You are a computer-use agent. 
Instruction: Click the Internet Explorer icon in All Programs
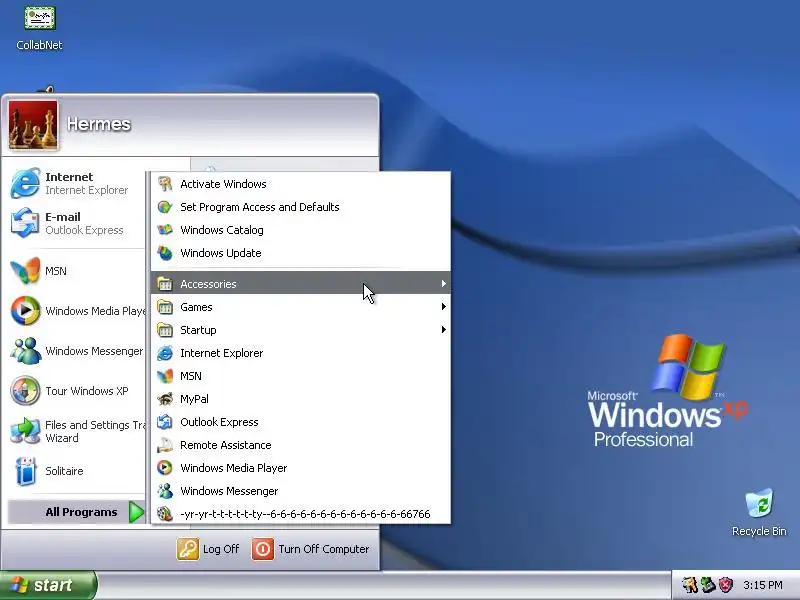[x=165, y=353]
